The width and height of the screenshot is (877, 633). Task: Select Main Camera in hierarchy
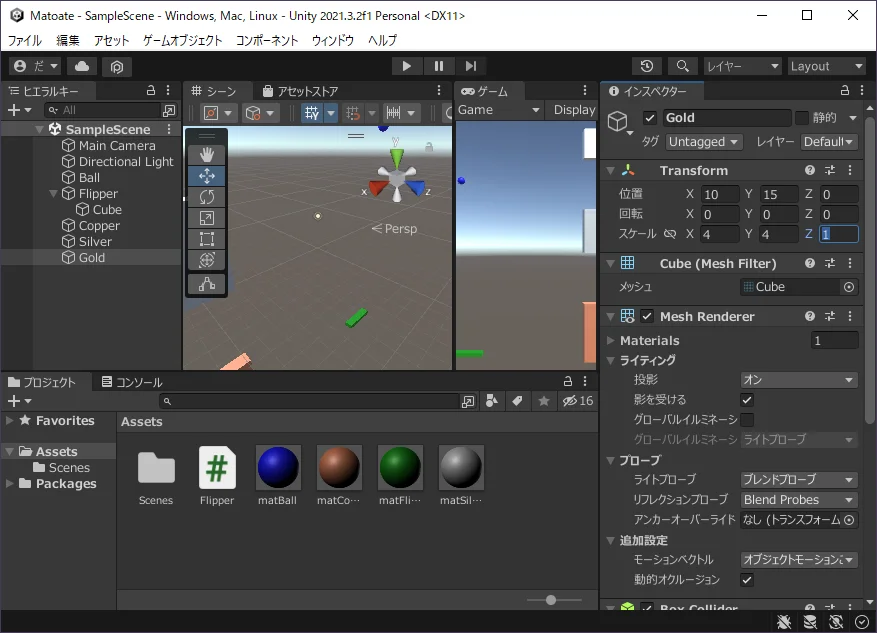117,145
